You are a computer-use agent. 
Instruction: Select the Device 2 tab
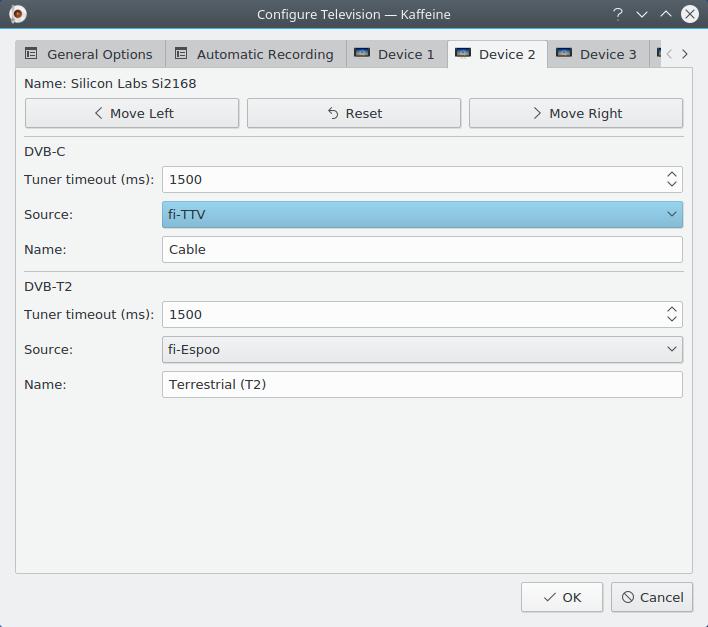click(497, 54)
